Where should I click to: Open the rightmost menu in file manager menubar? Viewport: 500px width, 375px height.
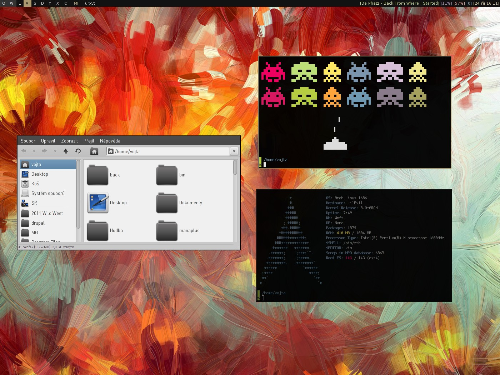click(110, 141)
